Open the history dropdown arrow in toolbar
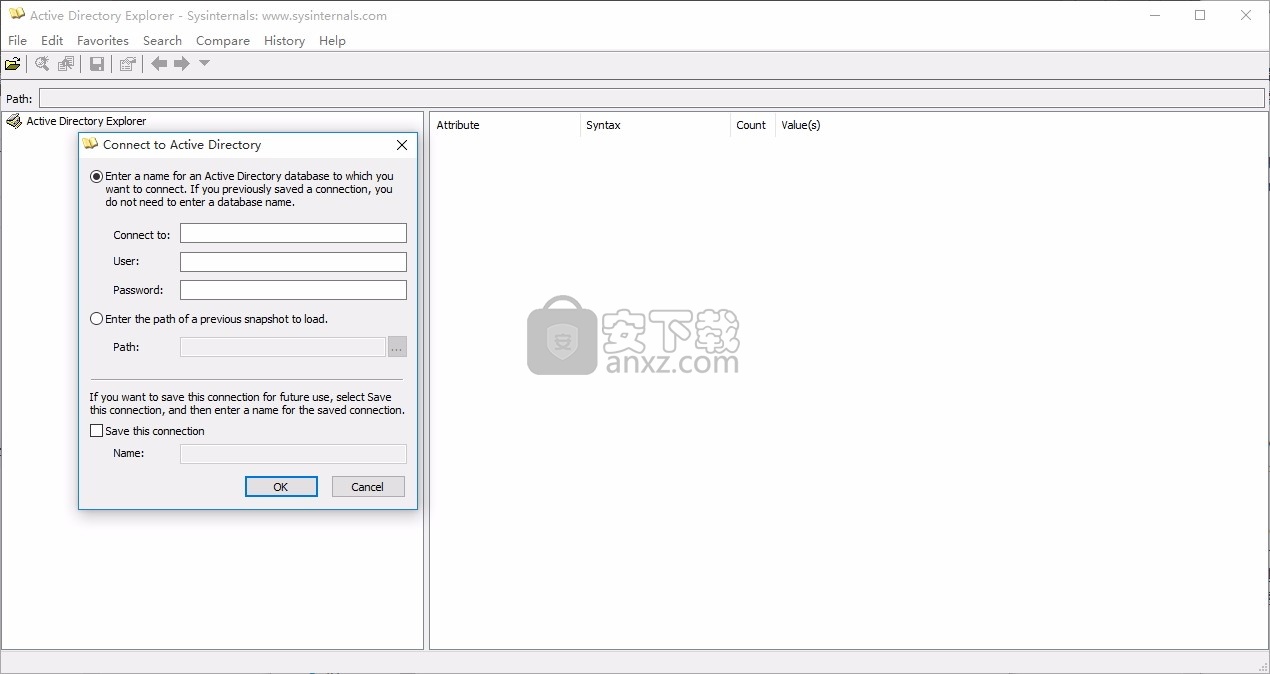The width and height of the screenshot is (1270, 674). (x=204, y=64)
